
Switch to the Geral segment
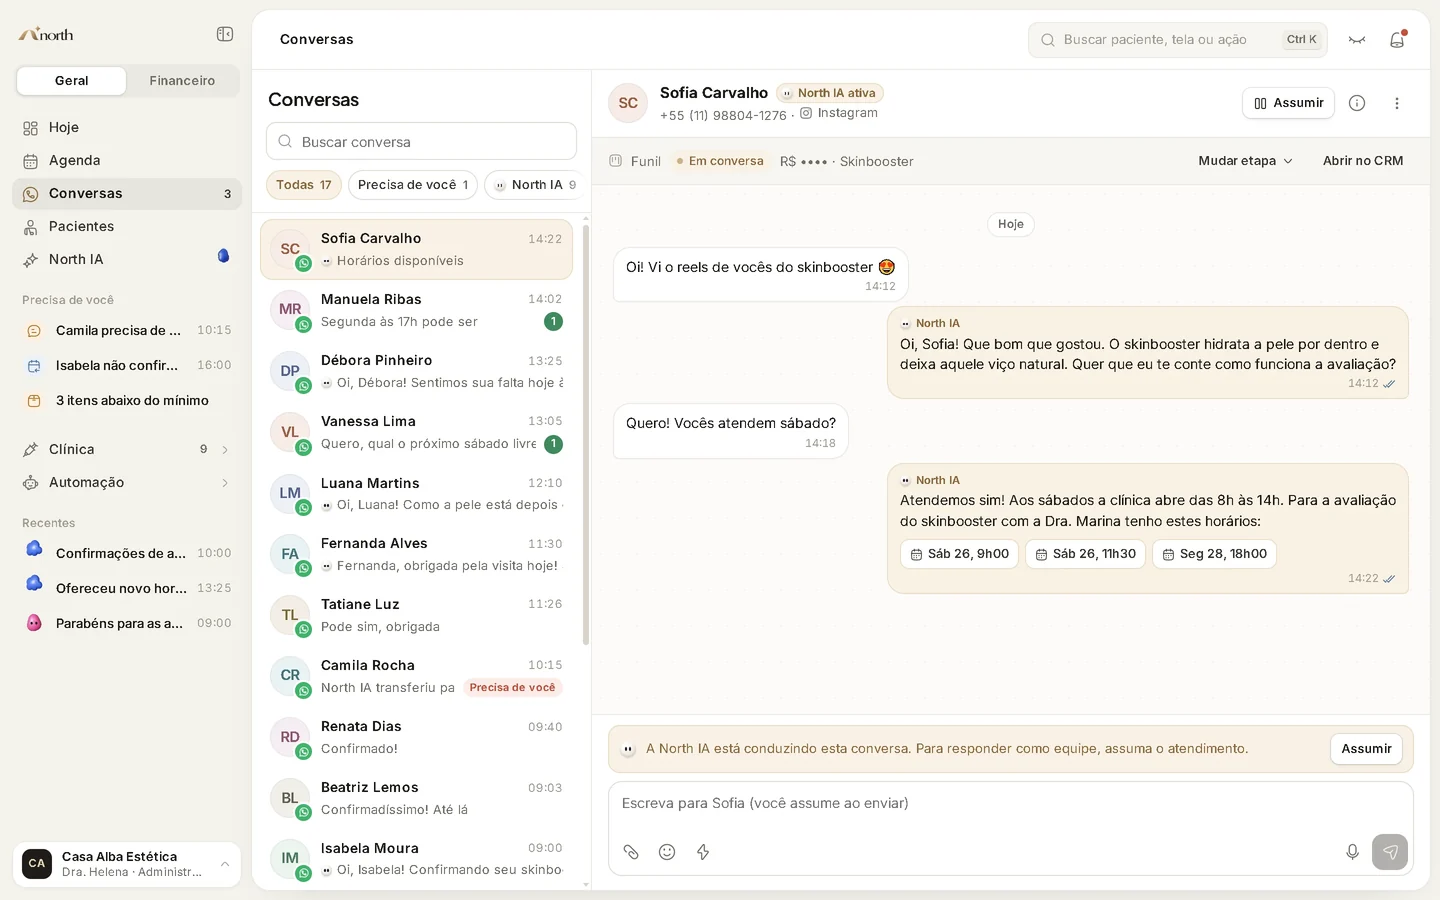(x=72, y=81)
